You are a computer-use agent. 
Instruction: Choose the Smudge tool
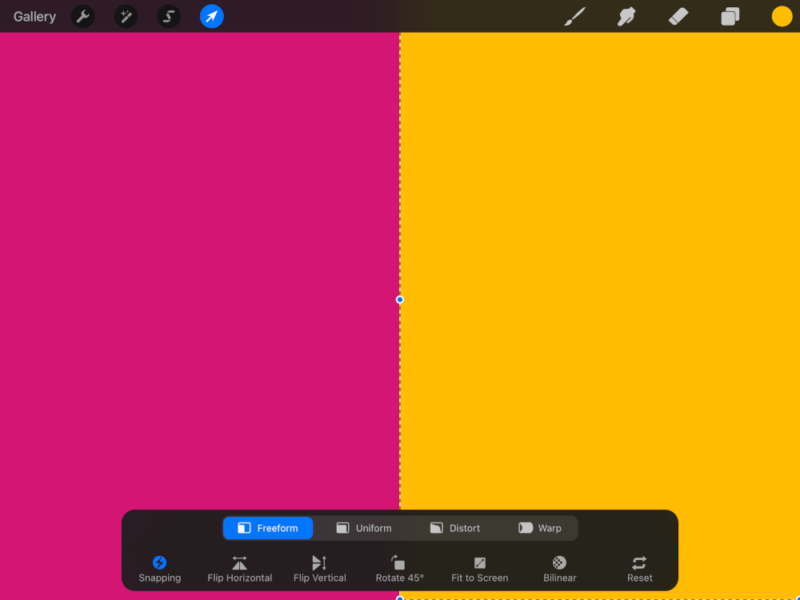click(627, 16)
